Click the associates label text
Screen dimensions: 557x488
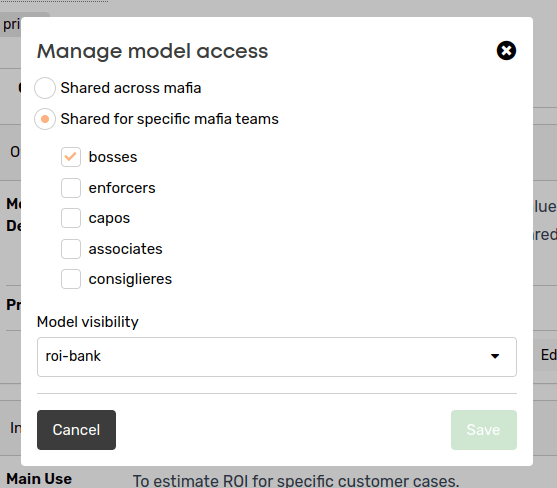[x=125, y=249]
